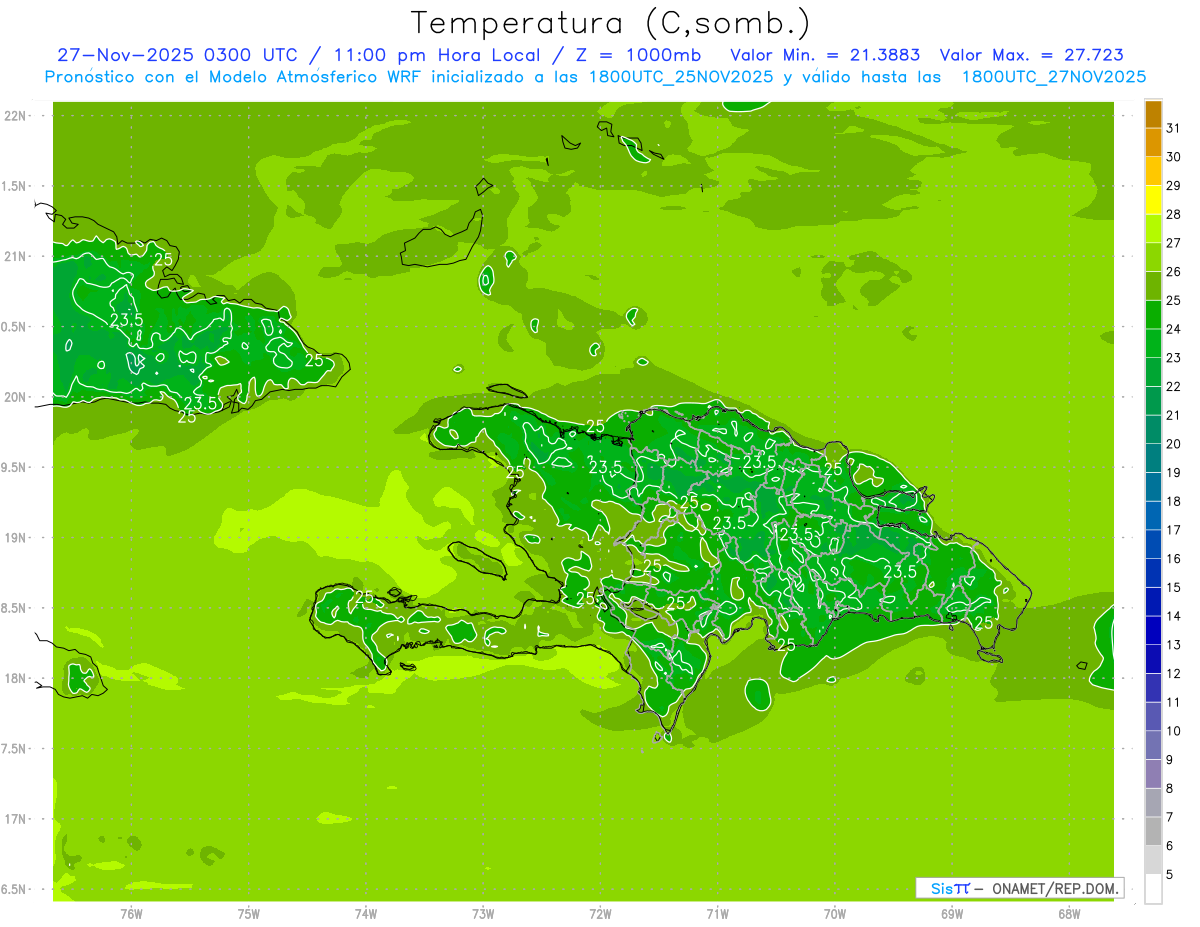
Task: Click the 76W longitude axis label
Action: coord(131,914)
